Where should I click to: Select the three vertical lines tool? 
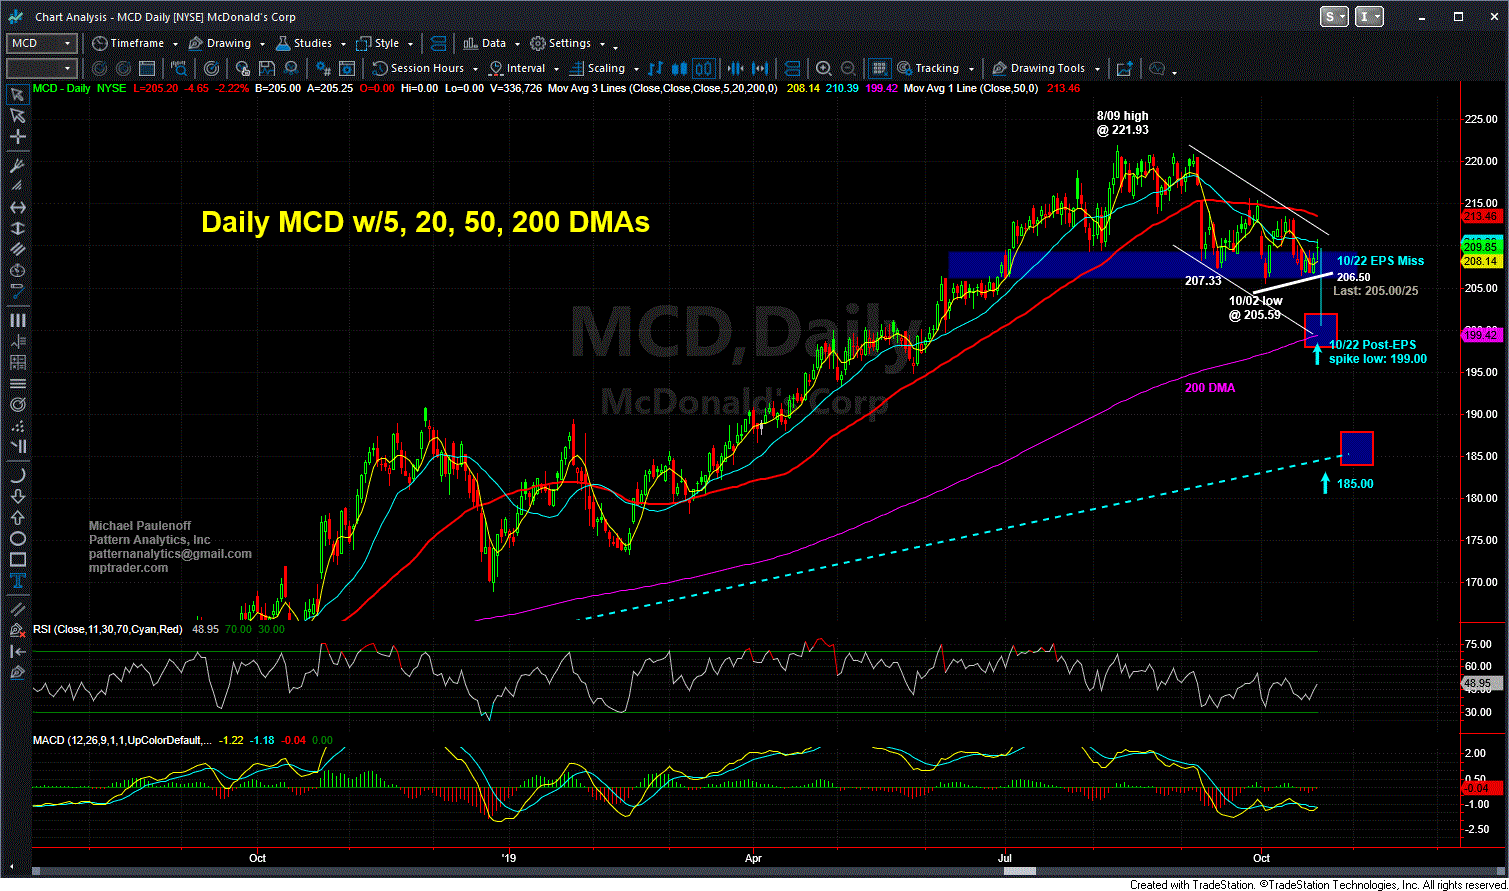click(17, 321)
